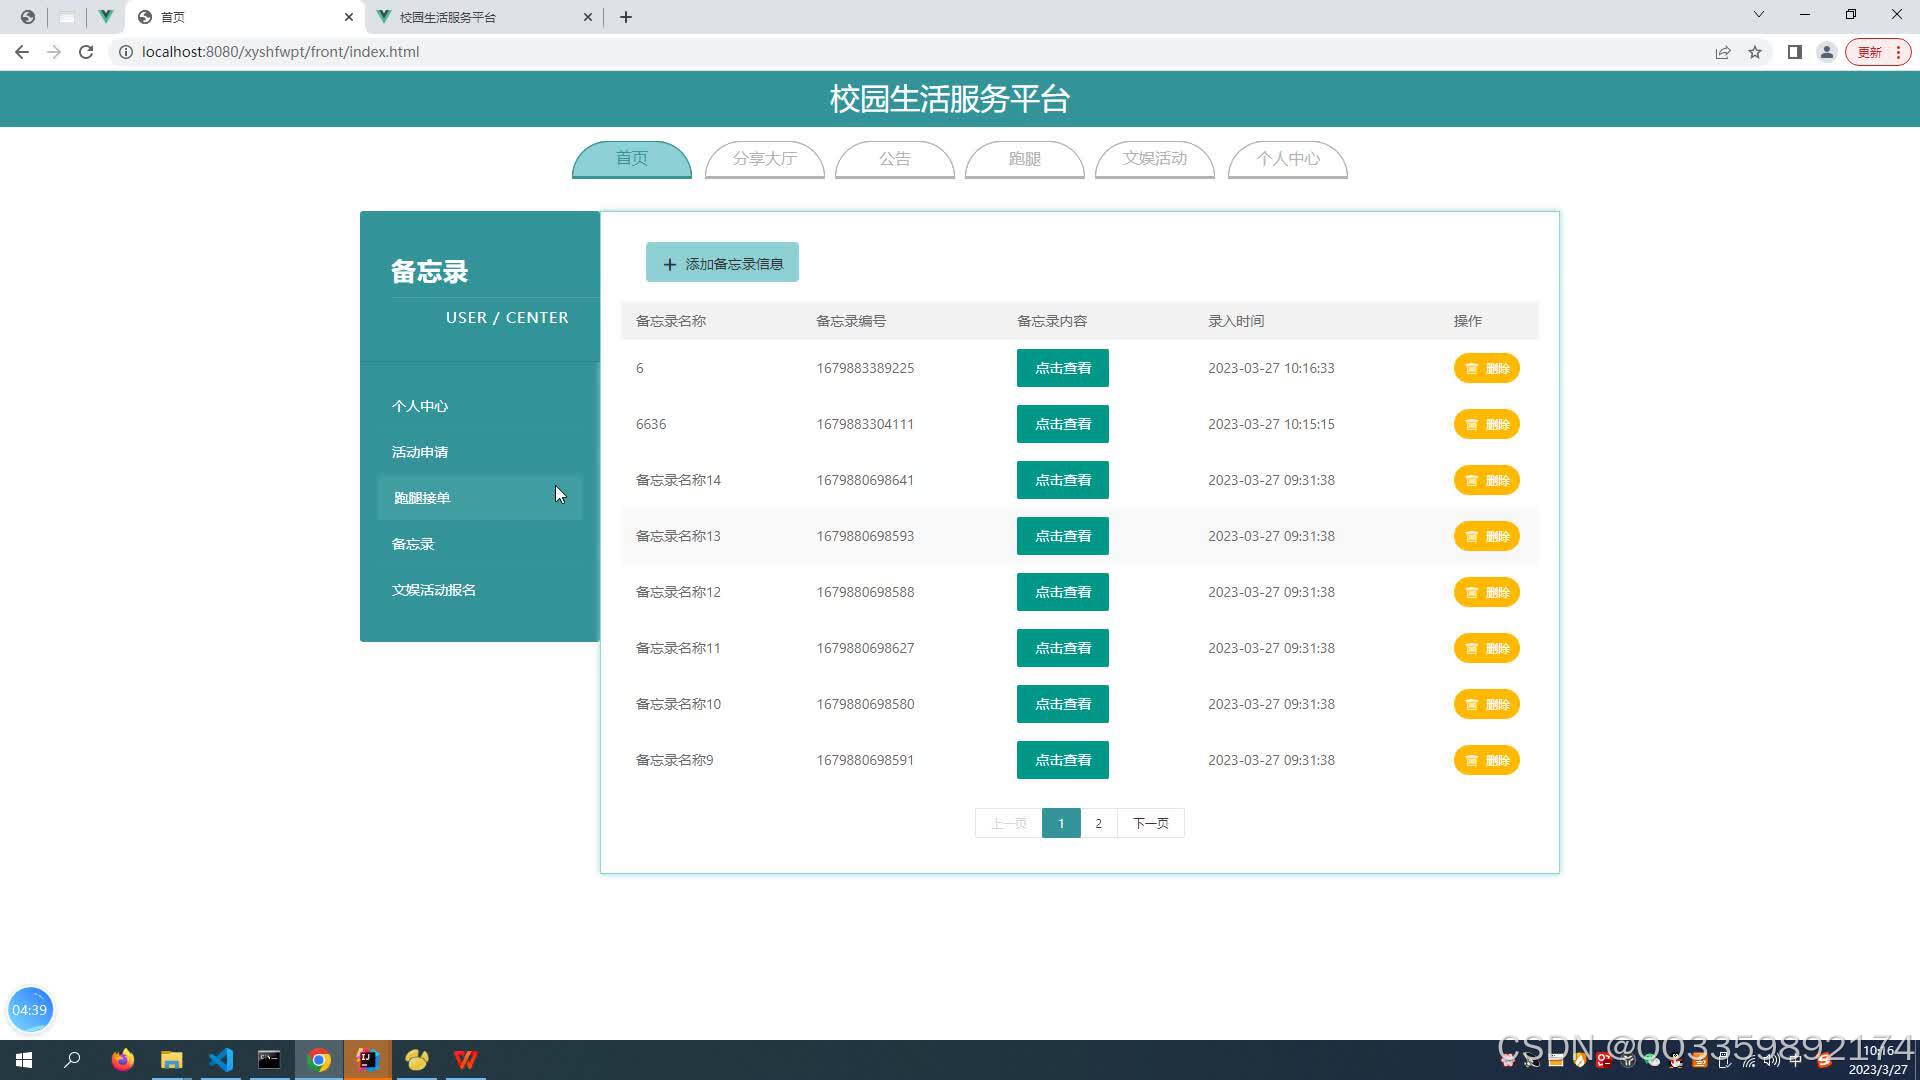The height and width of the screenshot is (1080, 1920).
Task: Open taskbar search icon
Action: coord(72,1060)
